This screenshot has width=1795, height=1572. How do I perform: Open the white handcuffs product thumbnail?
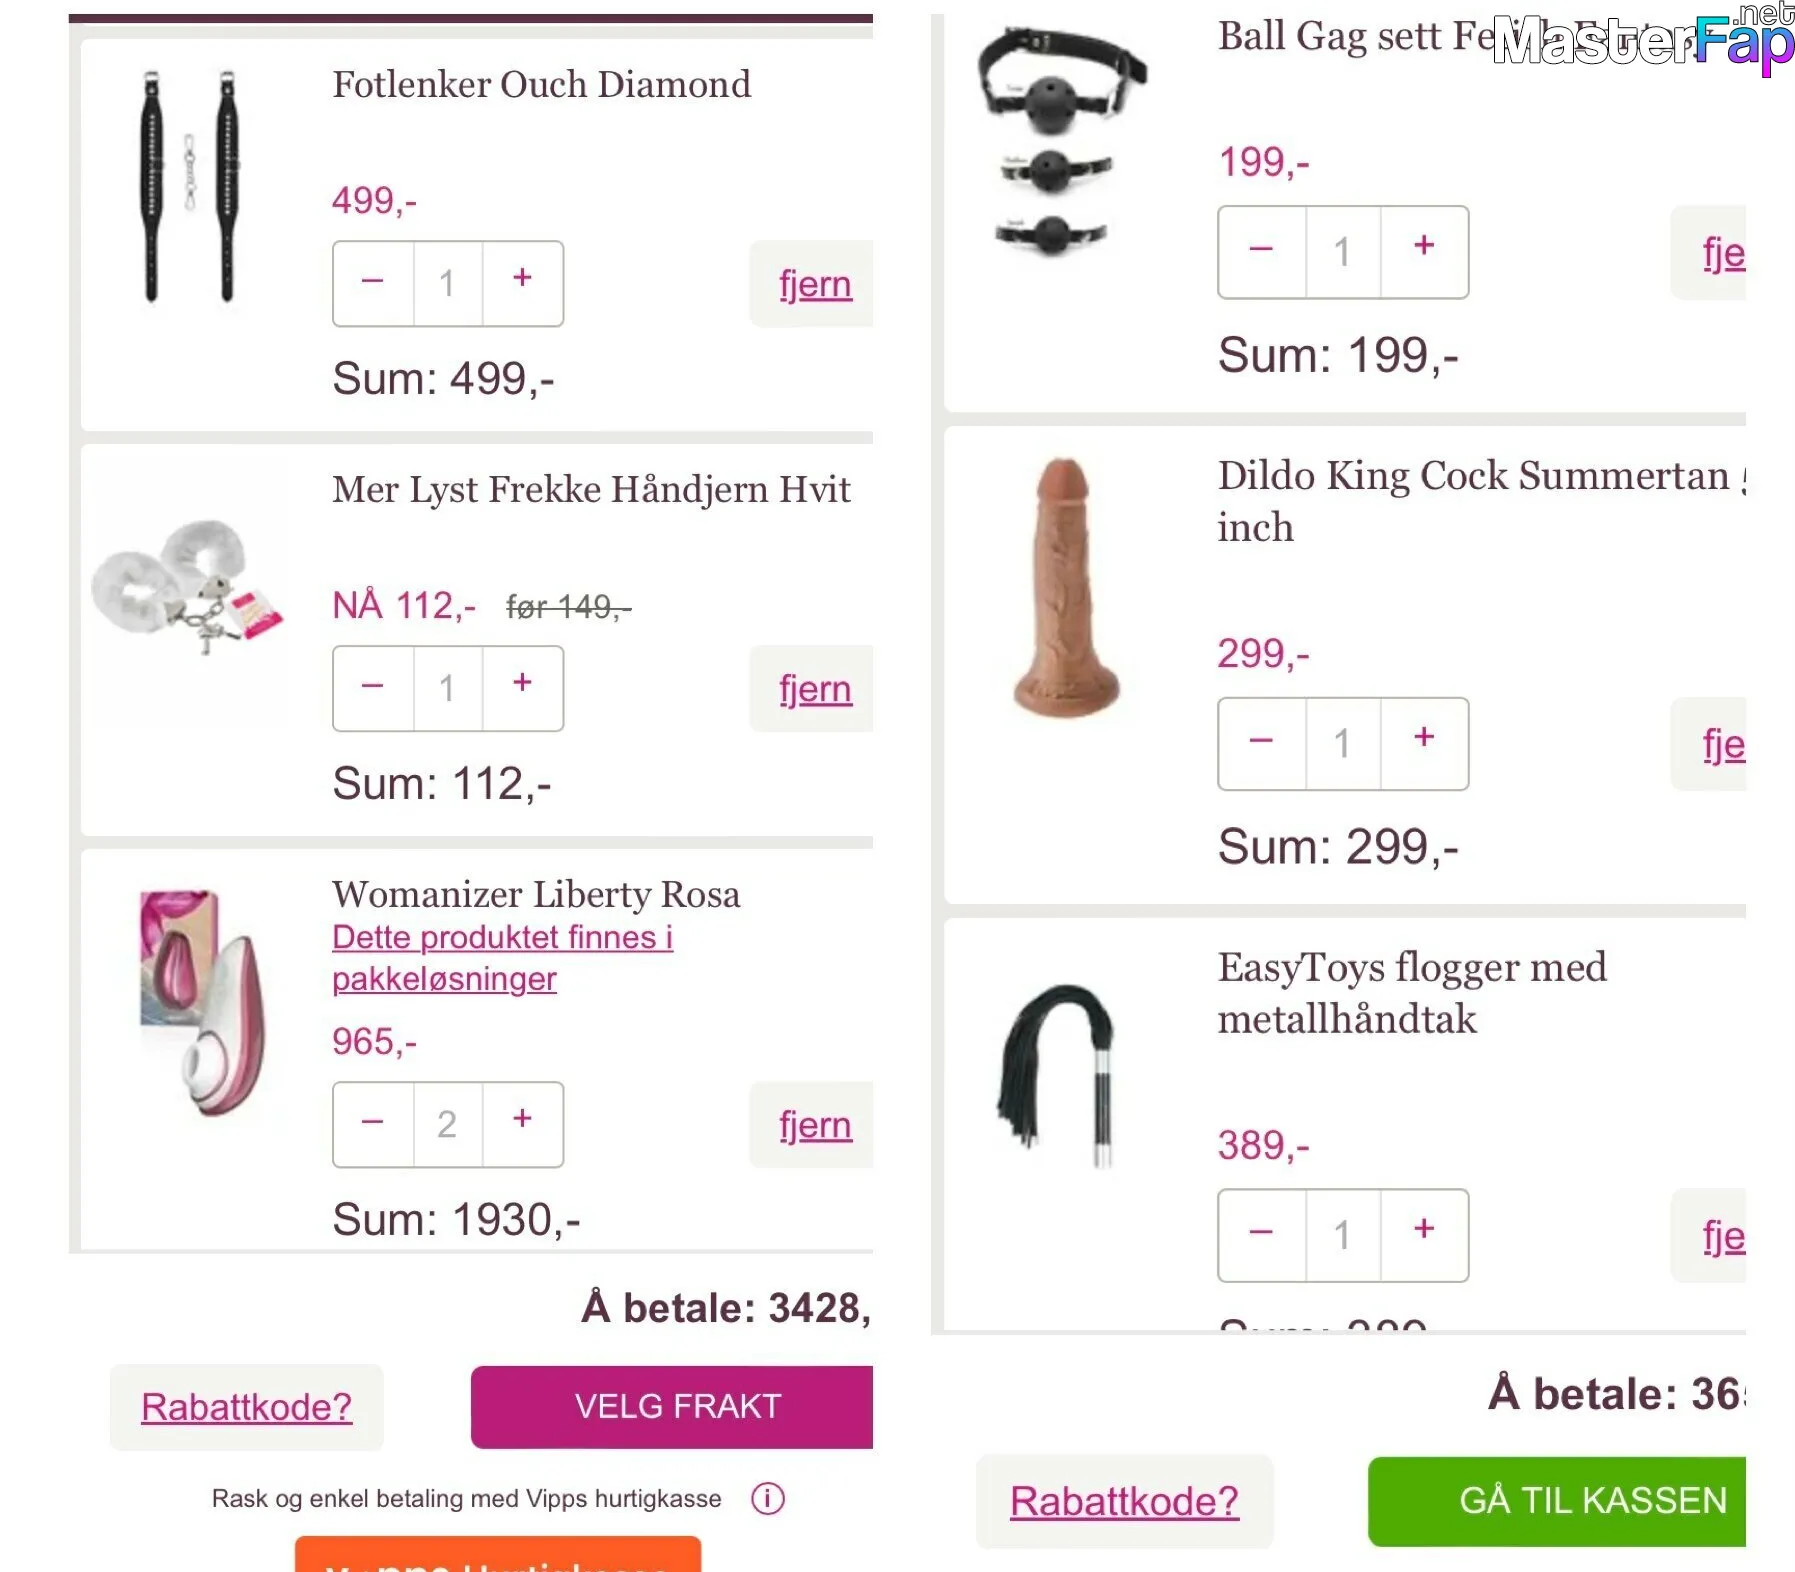click(x=188, y=588)
